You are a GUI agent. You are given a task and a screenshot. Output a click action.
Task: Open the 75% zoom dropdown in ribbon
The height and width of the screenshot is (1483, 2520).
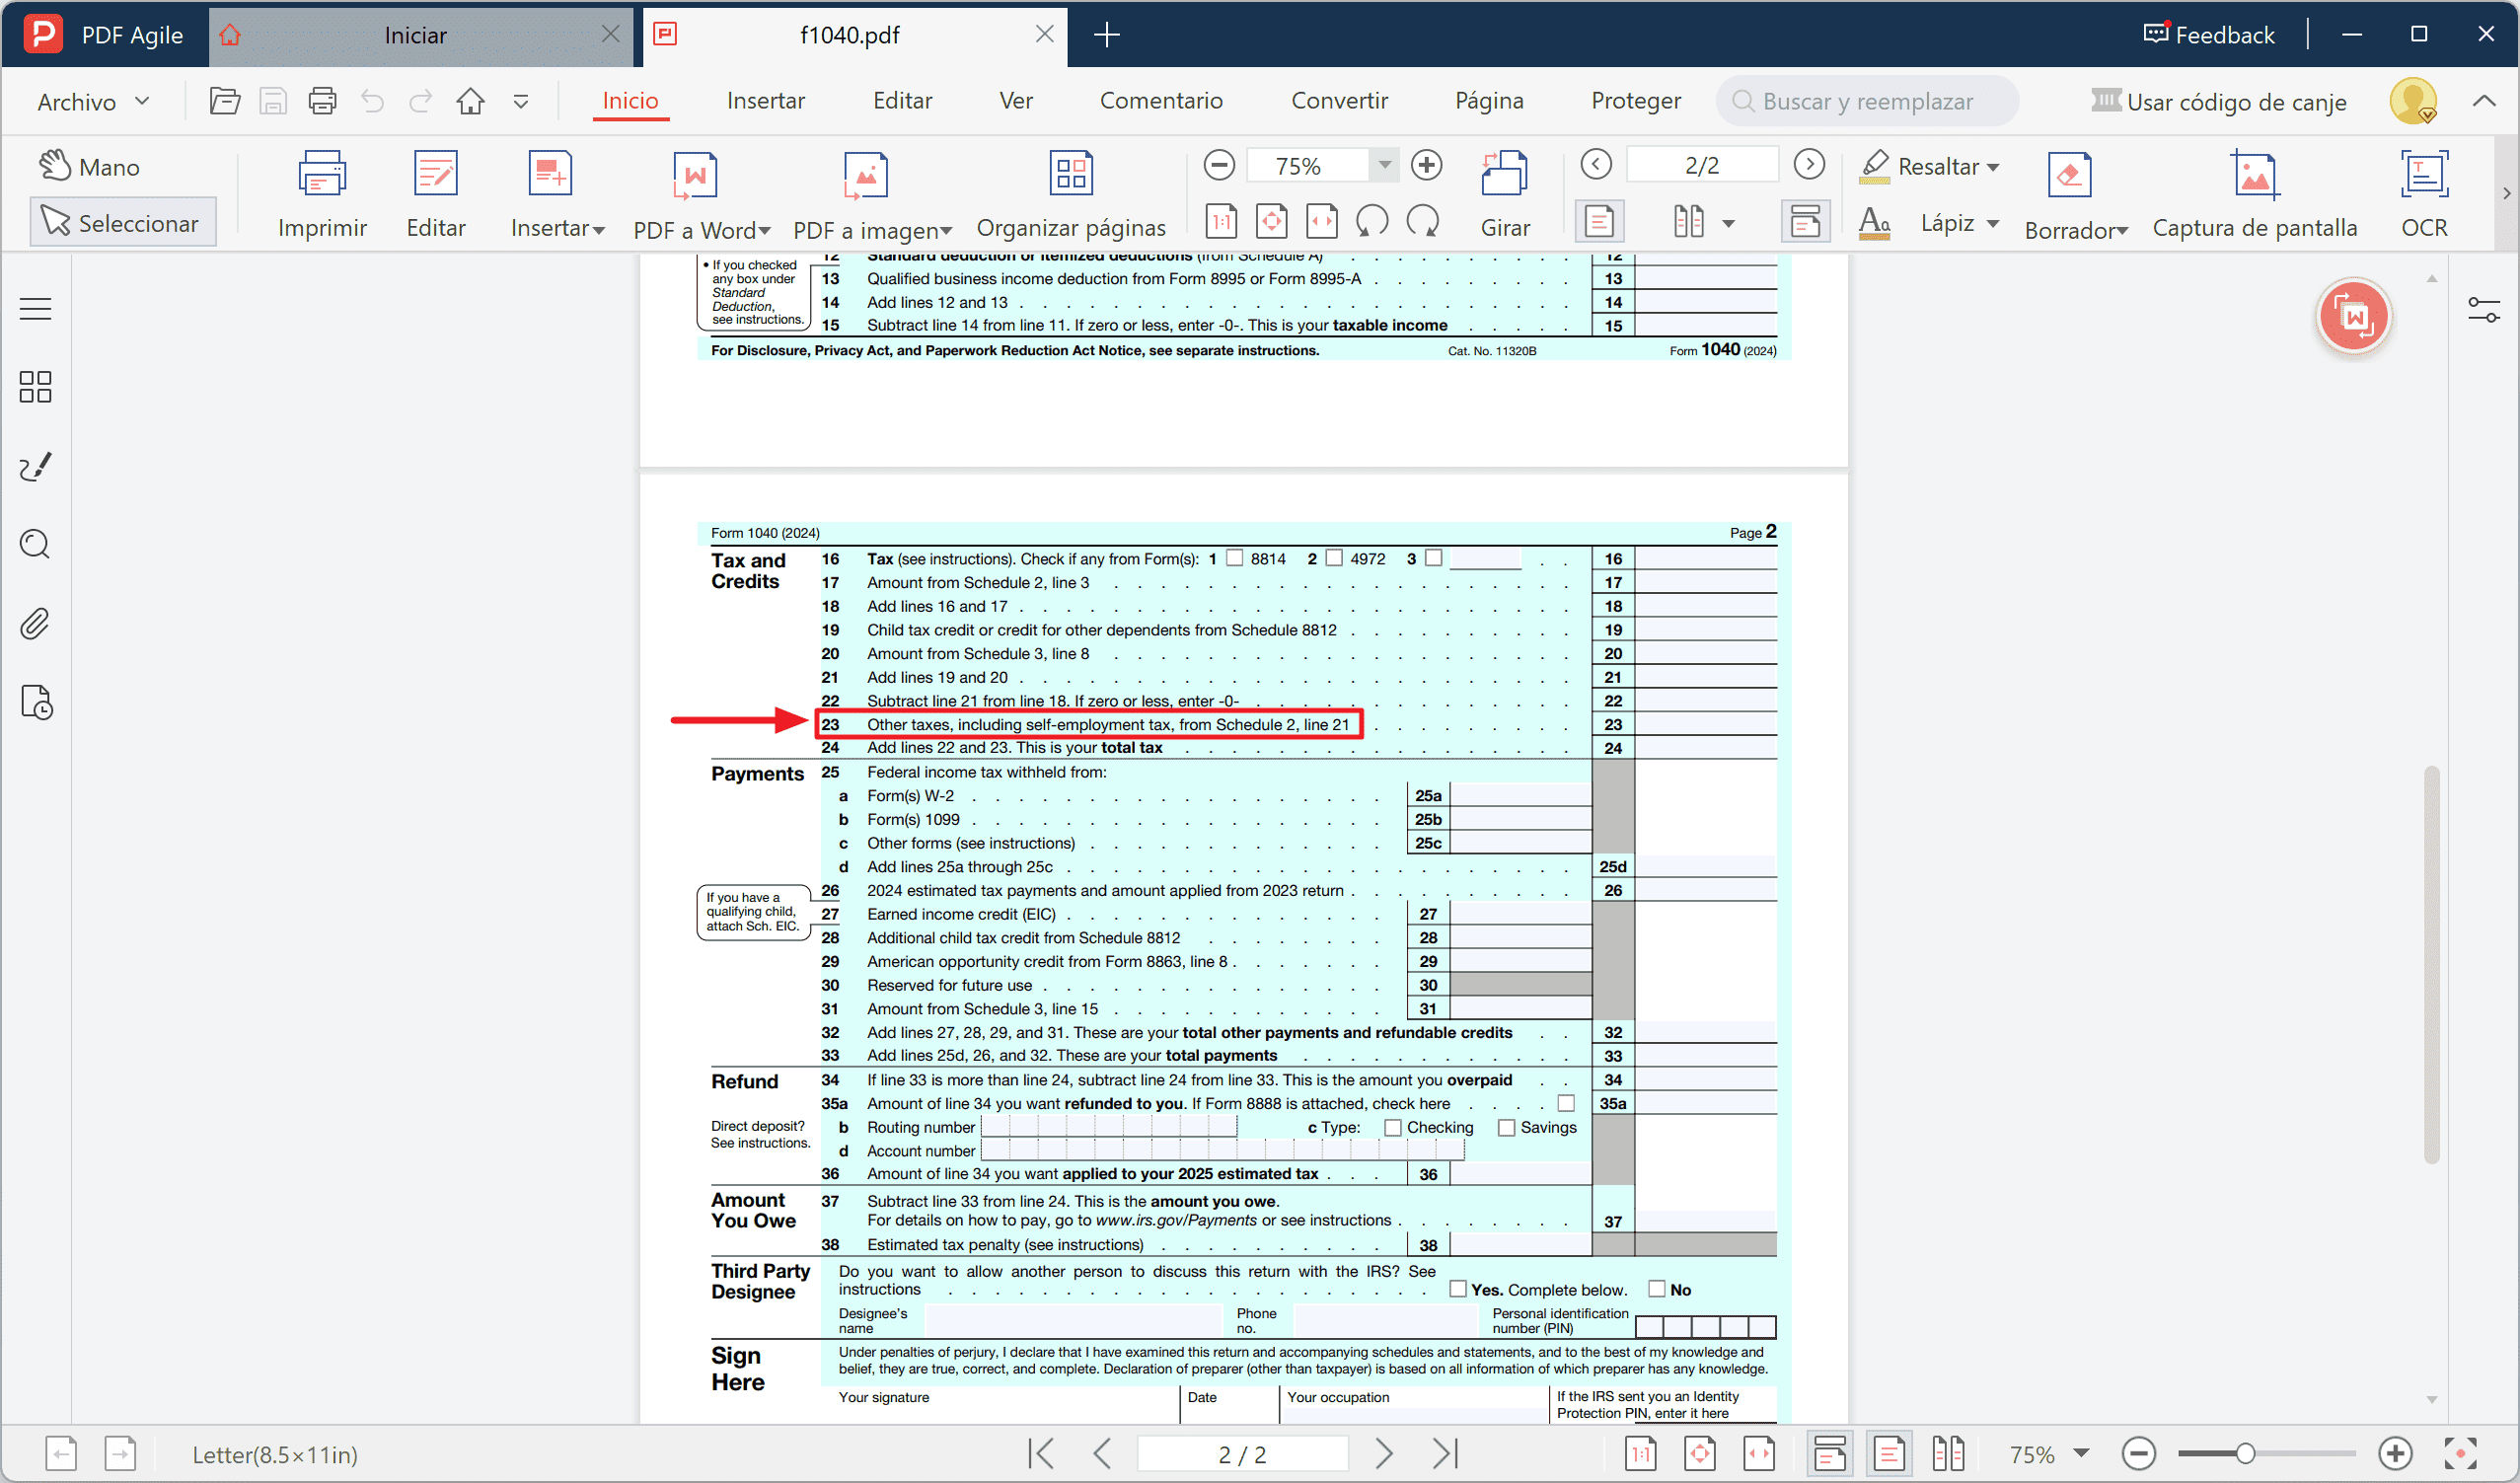tap(1385, 165)
